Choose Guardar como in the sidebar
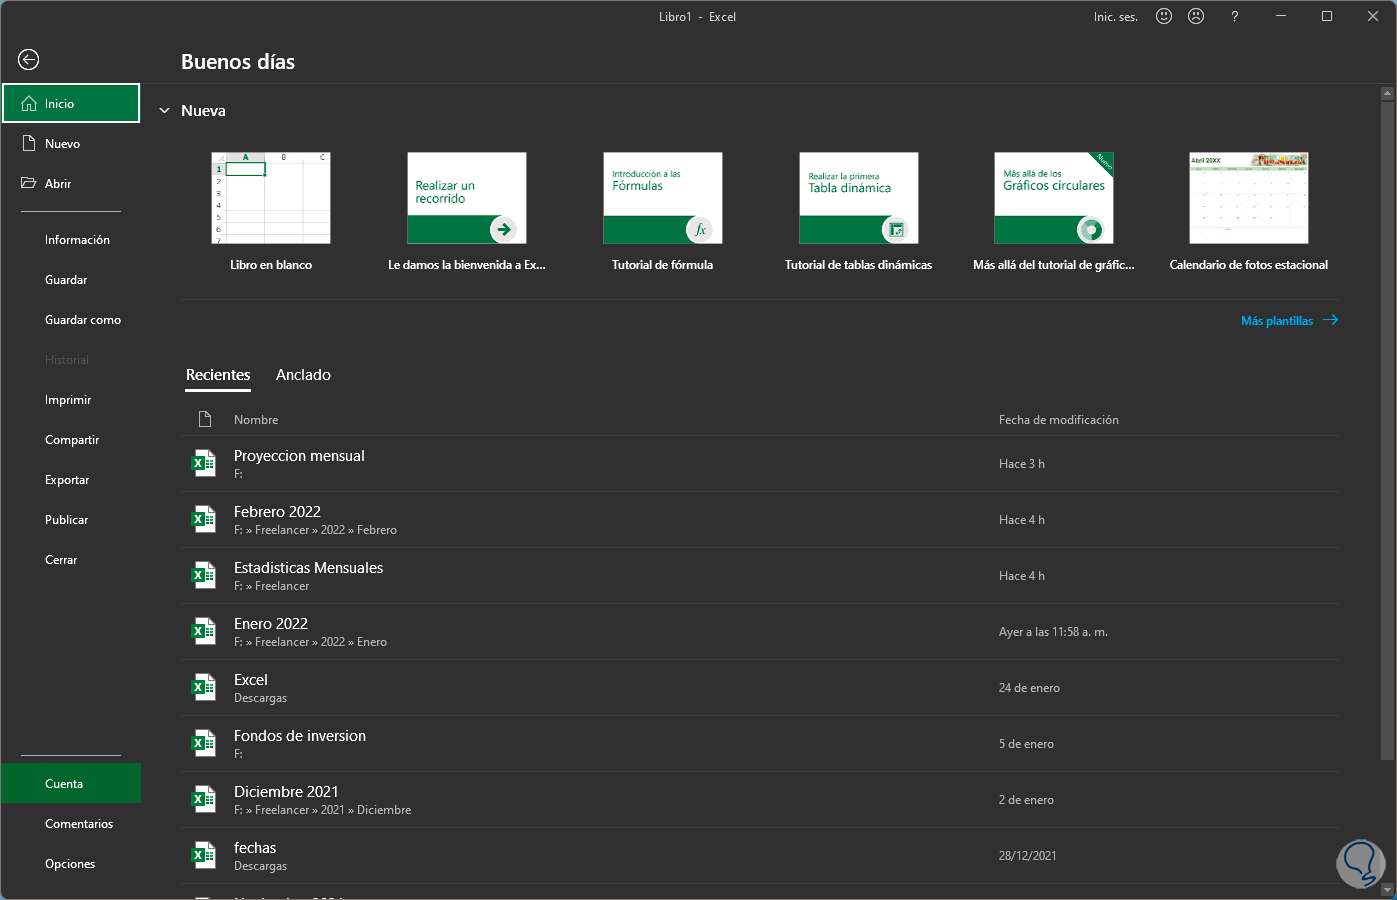 71,320
